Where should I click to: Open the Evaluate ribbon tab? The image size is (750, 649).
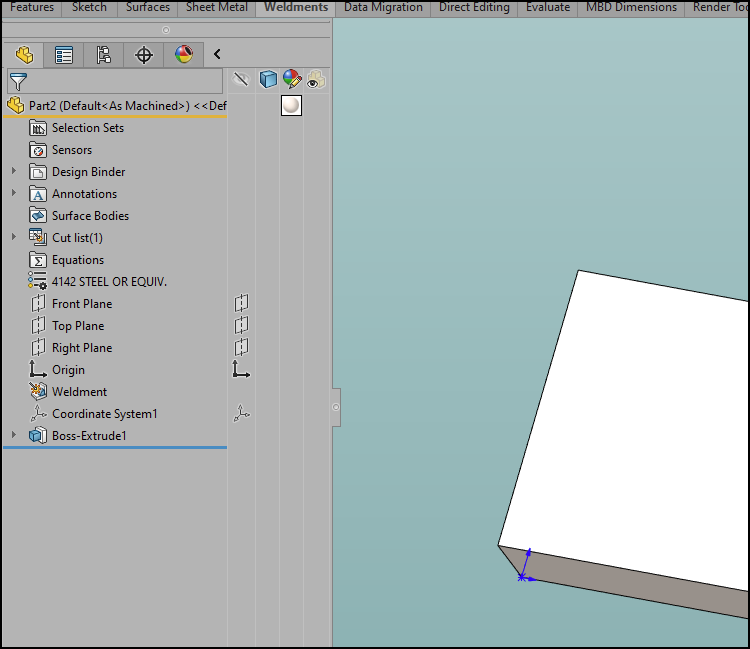[548, 8]
